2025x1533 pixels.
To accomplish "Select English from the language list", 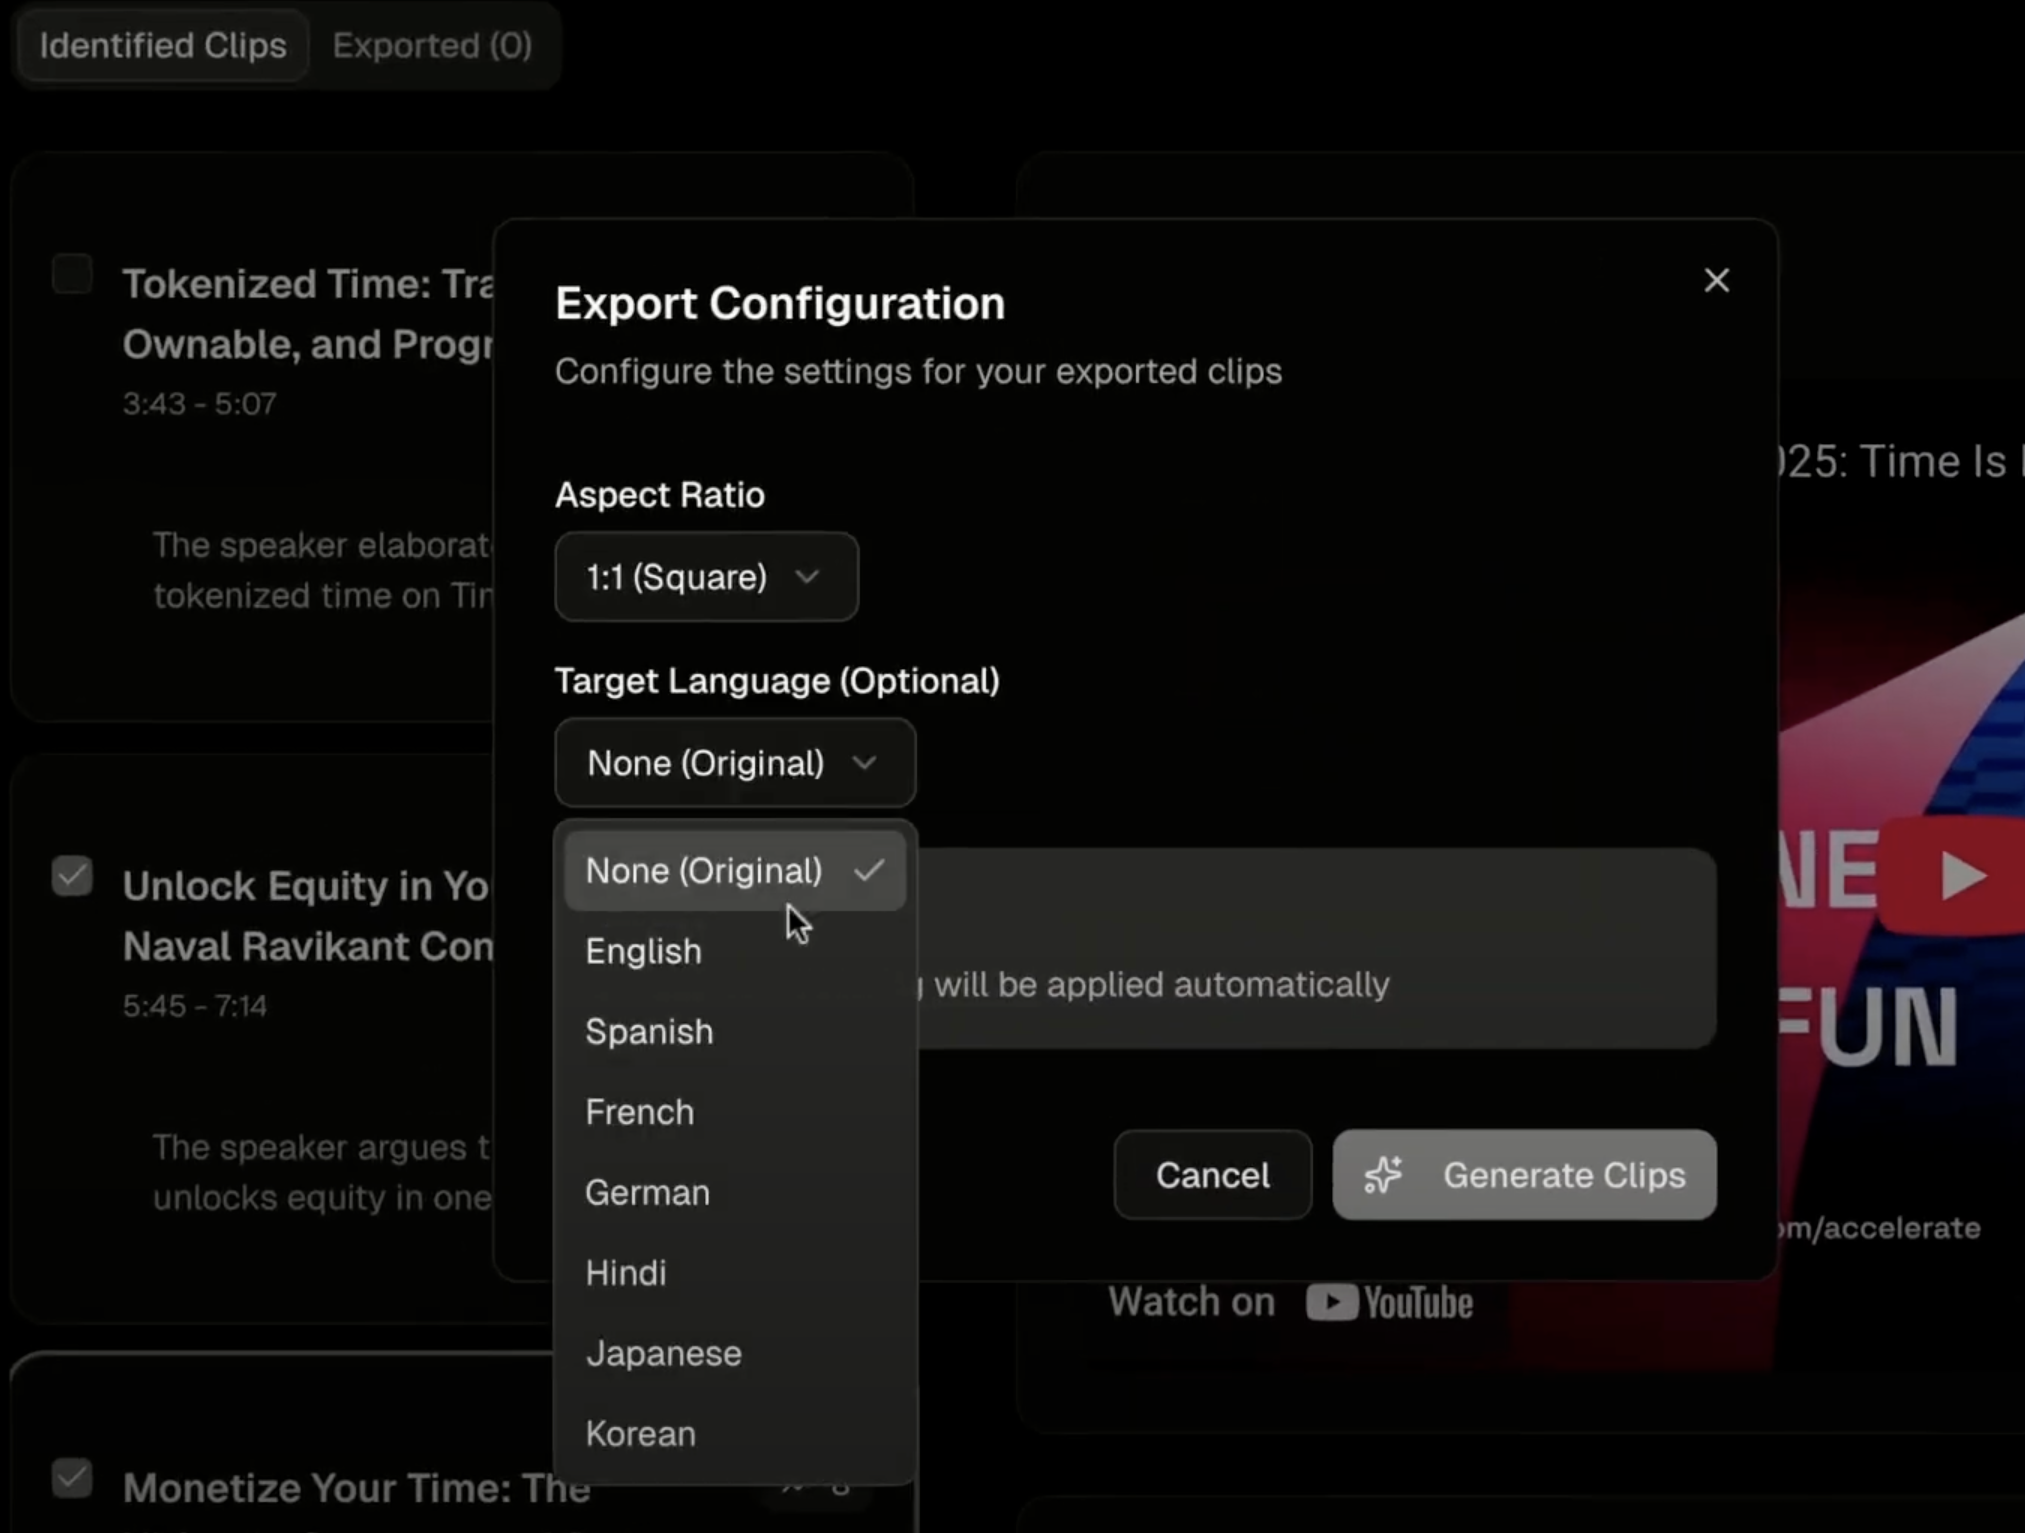I will [644, 952].
